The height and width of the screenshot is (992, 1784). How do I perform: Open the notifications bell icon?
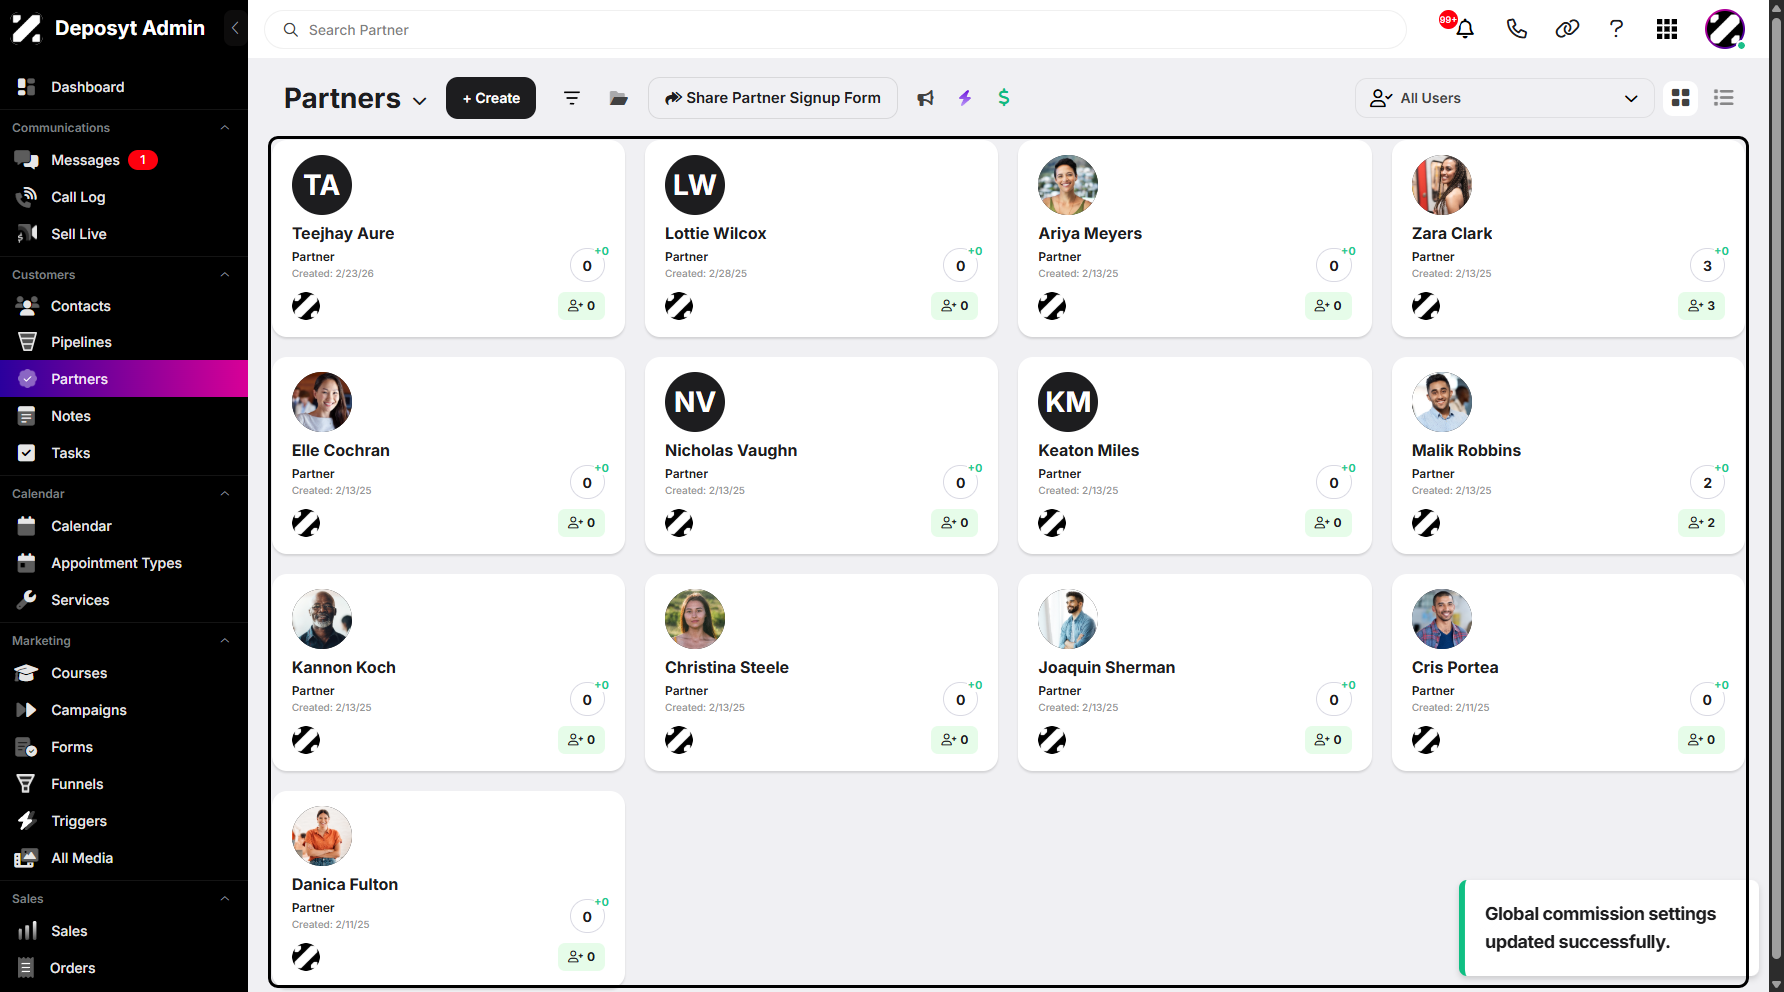[x=1465, y=29]
